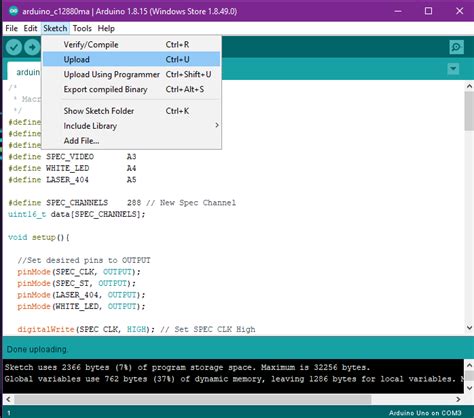Choose Show Sketch Folder

click(131, 111)
